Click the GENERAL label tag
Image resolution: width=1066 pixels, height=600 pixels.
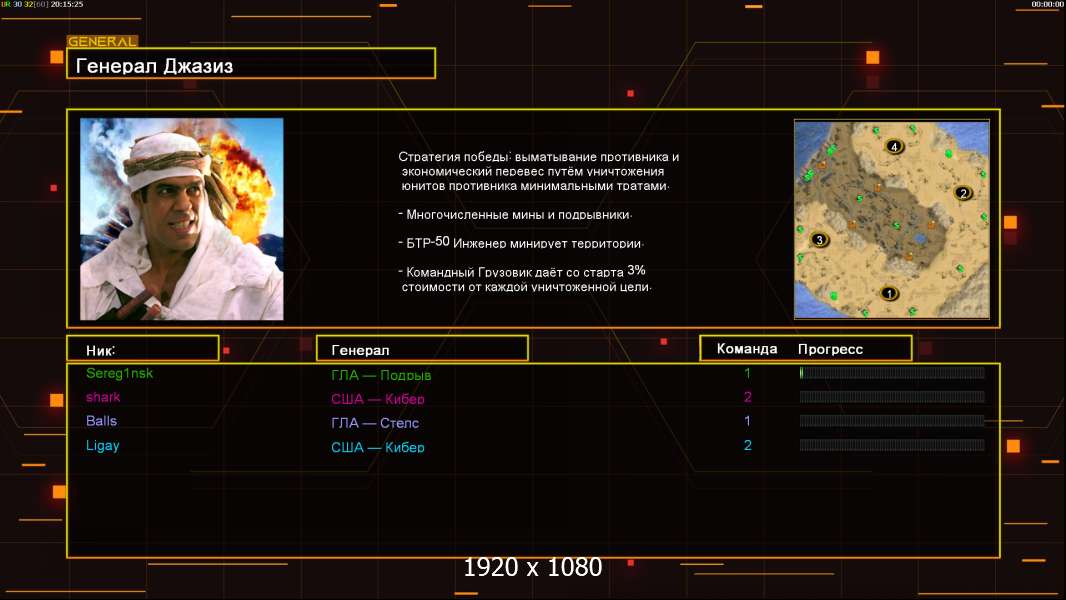point(103,41)
